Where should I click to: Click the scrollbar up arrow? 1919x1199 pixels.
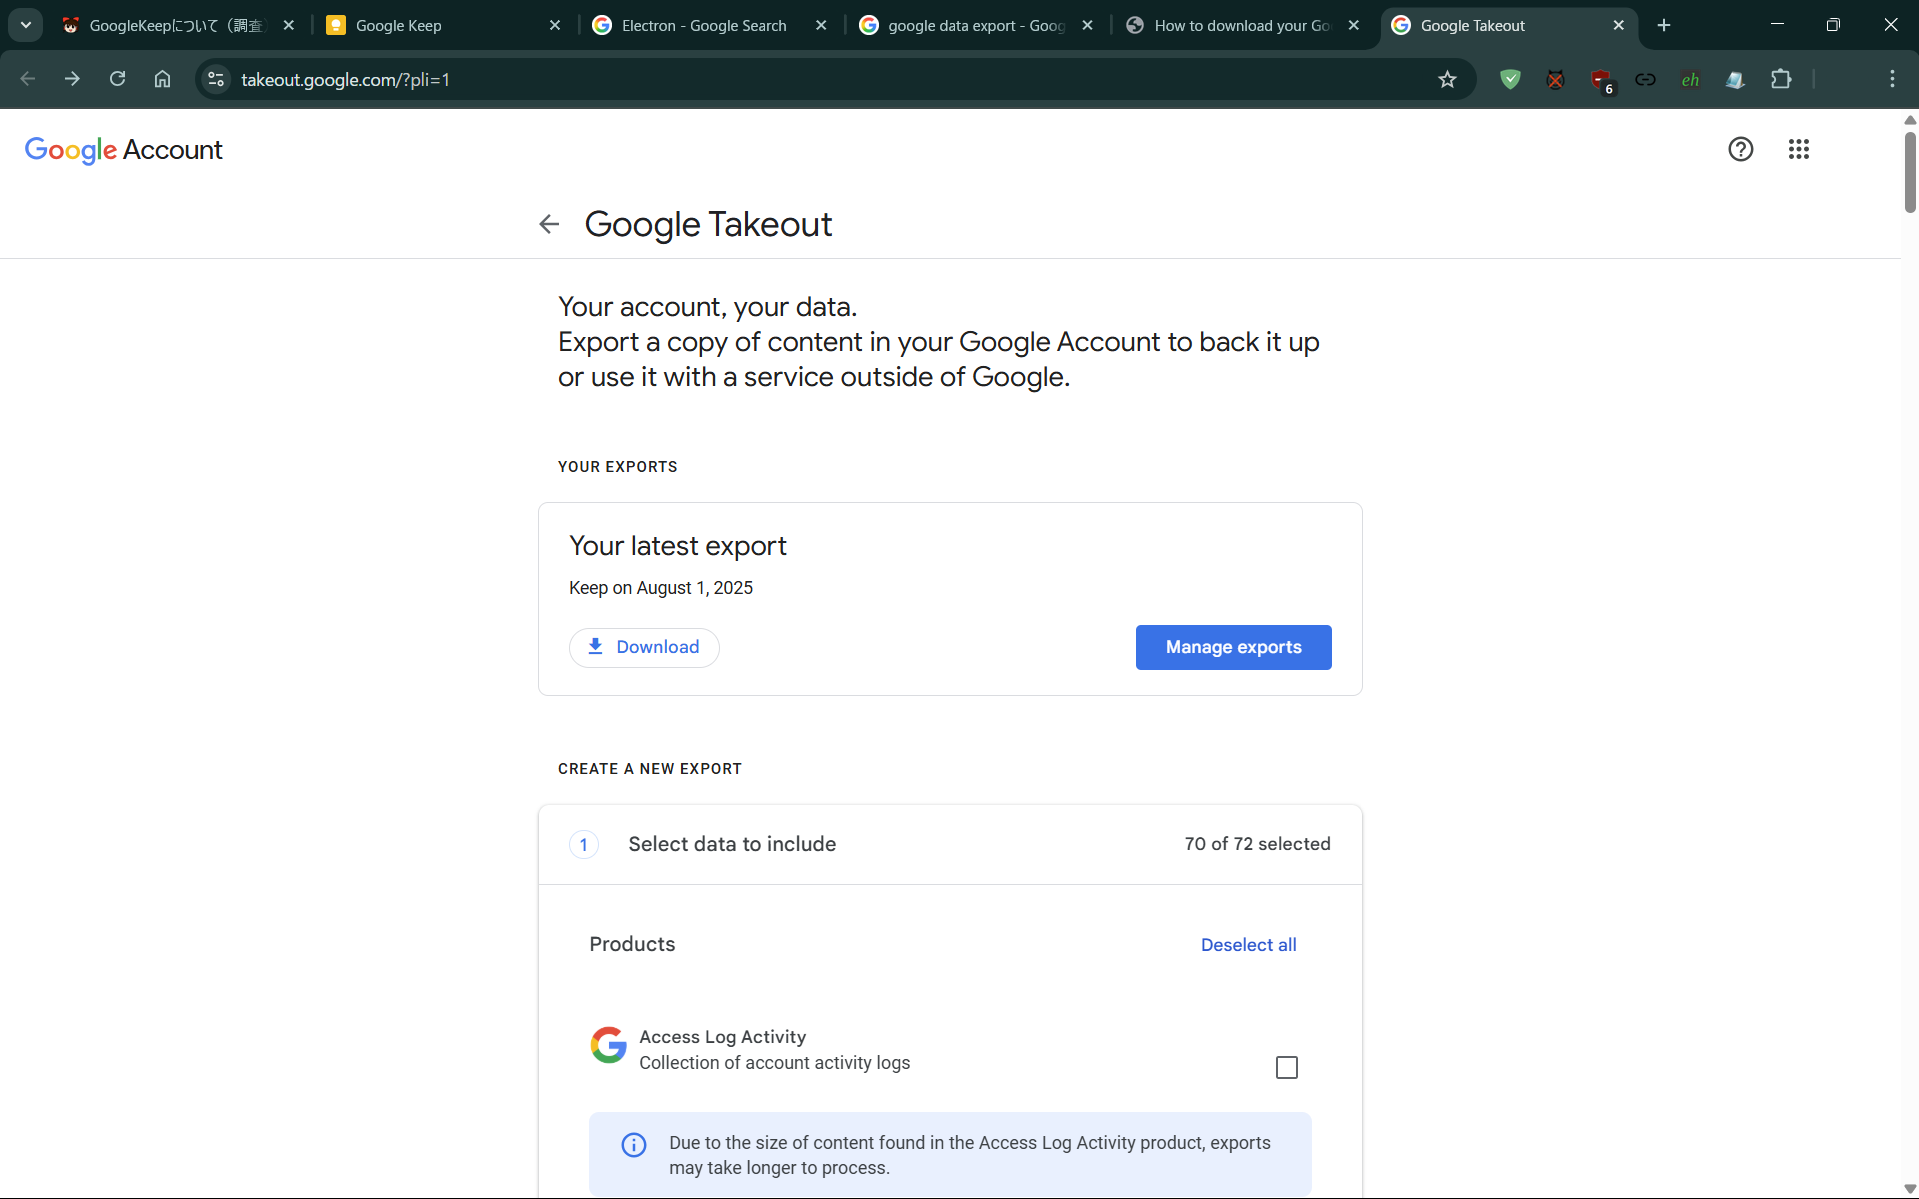click(x=1910, y=120)
